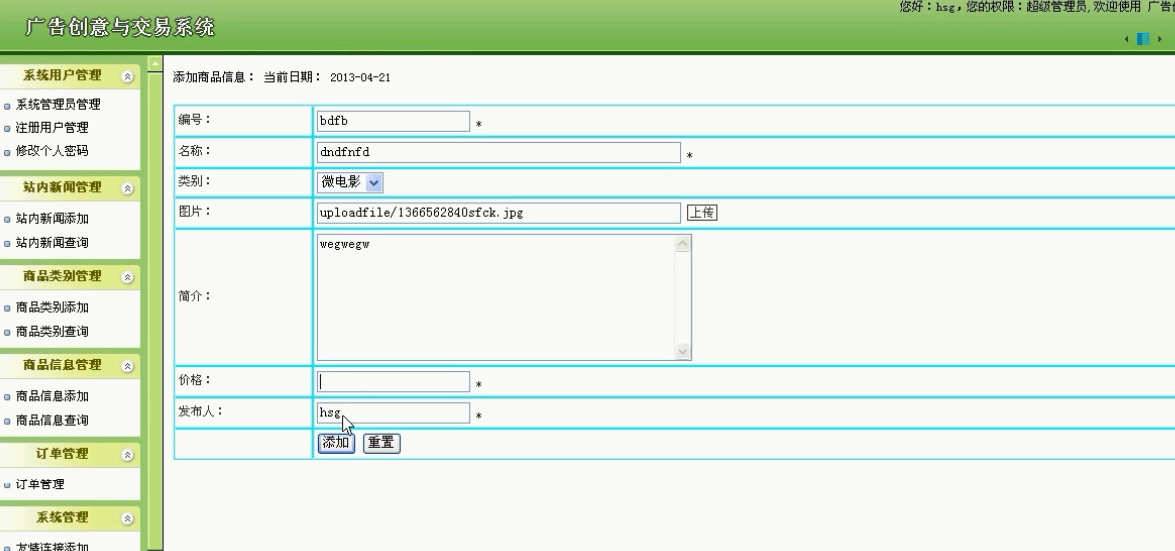Viewport: 1175px width, 551px height.
Task: Collapse the 商品信息管理 section chevron
Action: click(127, 366)
